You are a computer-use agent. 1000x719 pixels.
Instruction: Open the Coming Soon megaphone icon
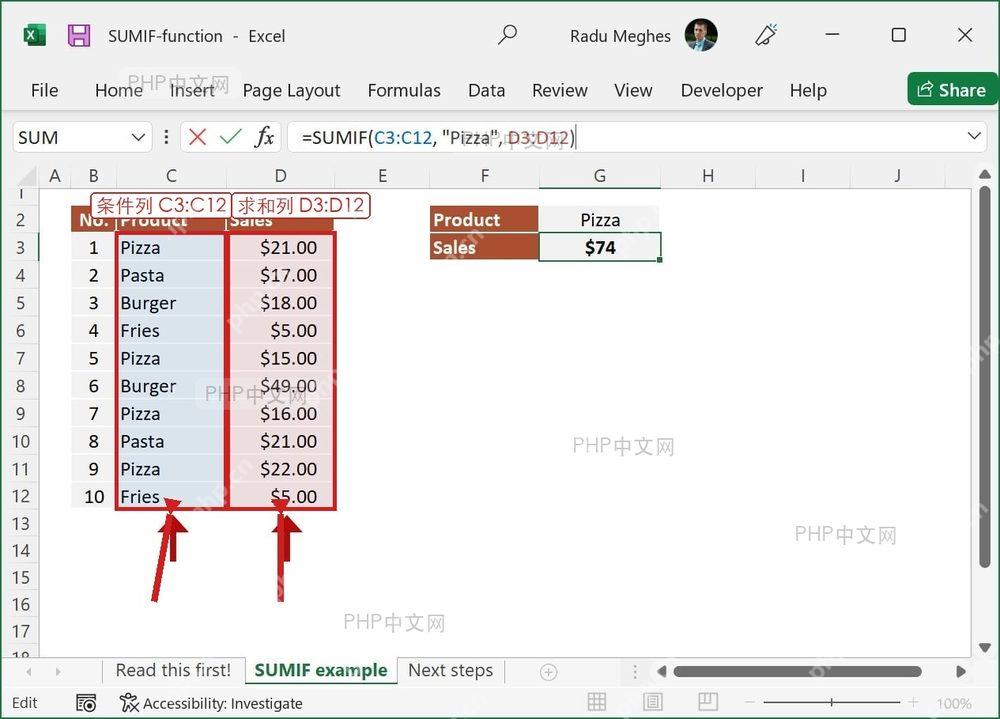click(x=766, y=35)
